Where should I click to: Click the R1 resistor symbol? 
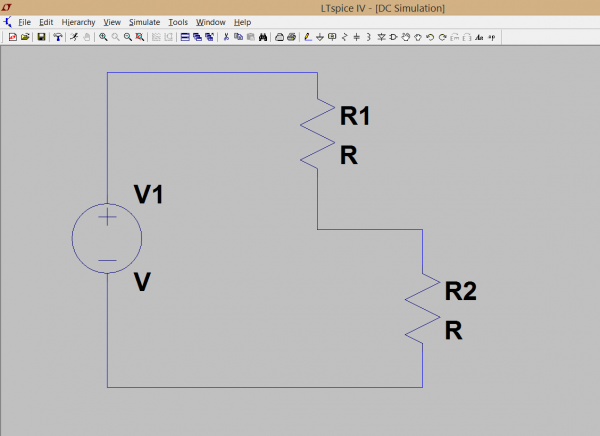coord(317,134)
